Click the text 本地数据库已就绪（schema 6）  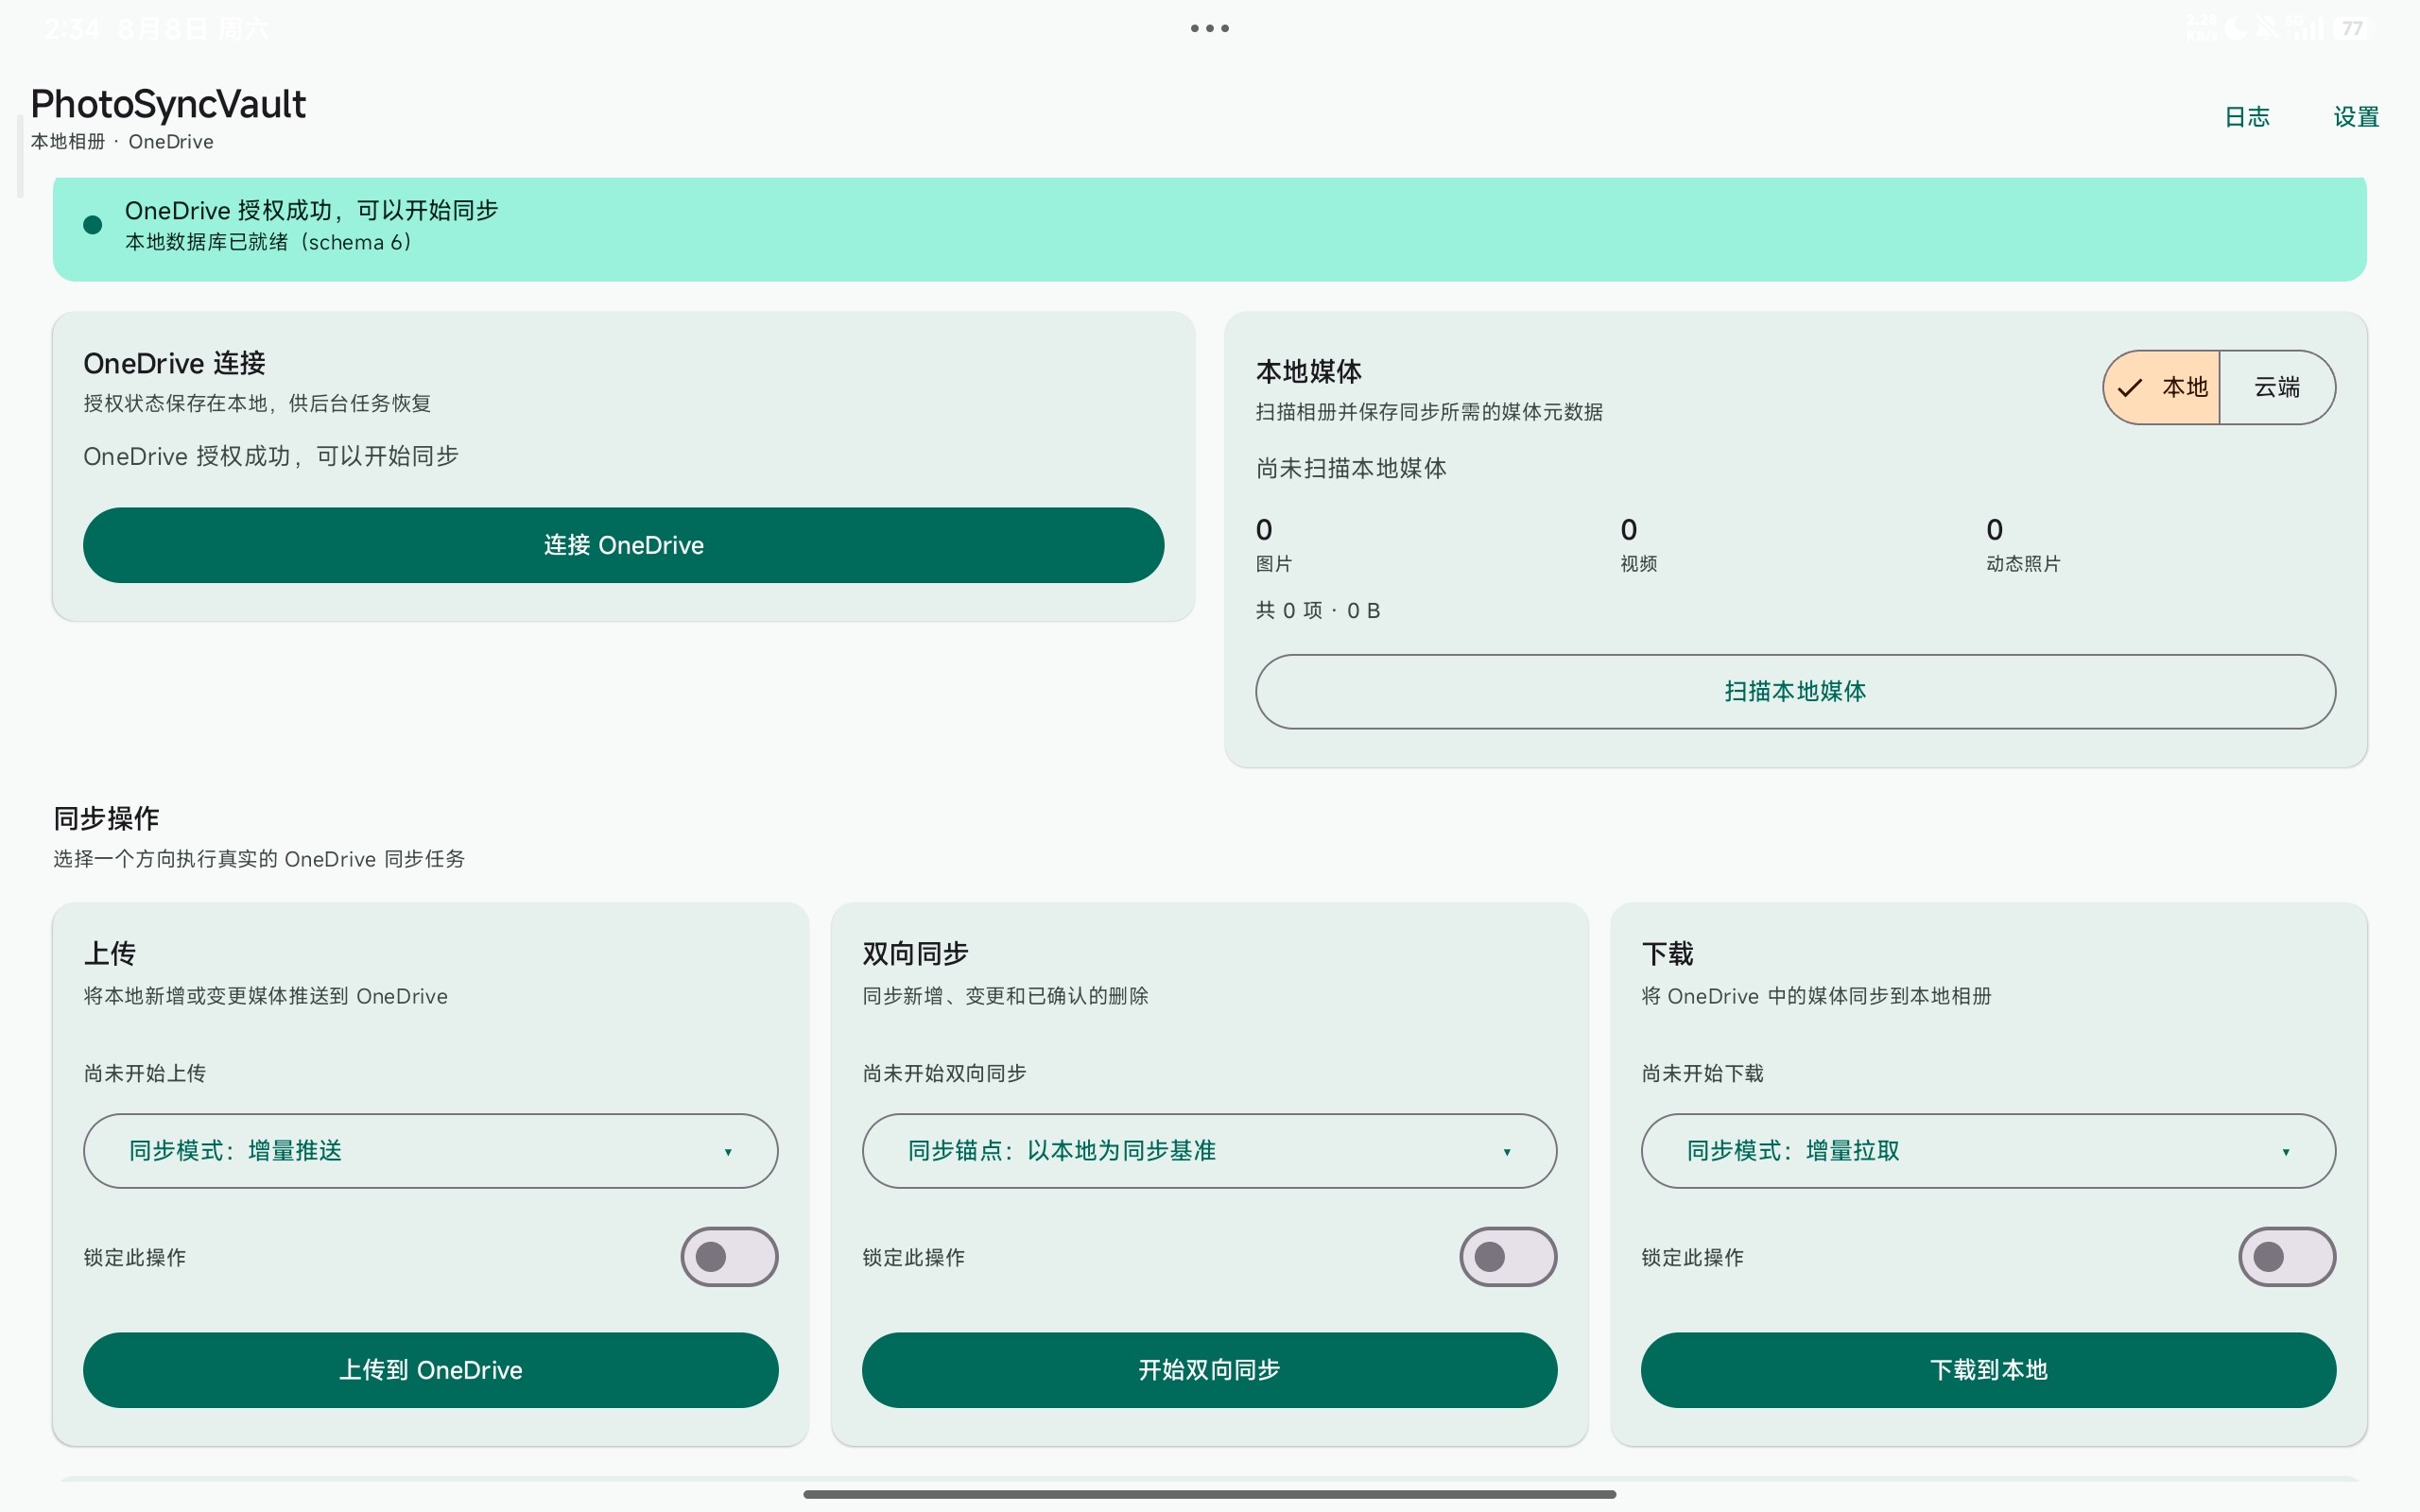coord(268,242)
